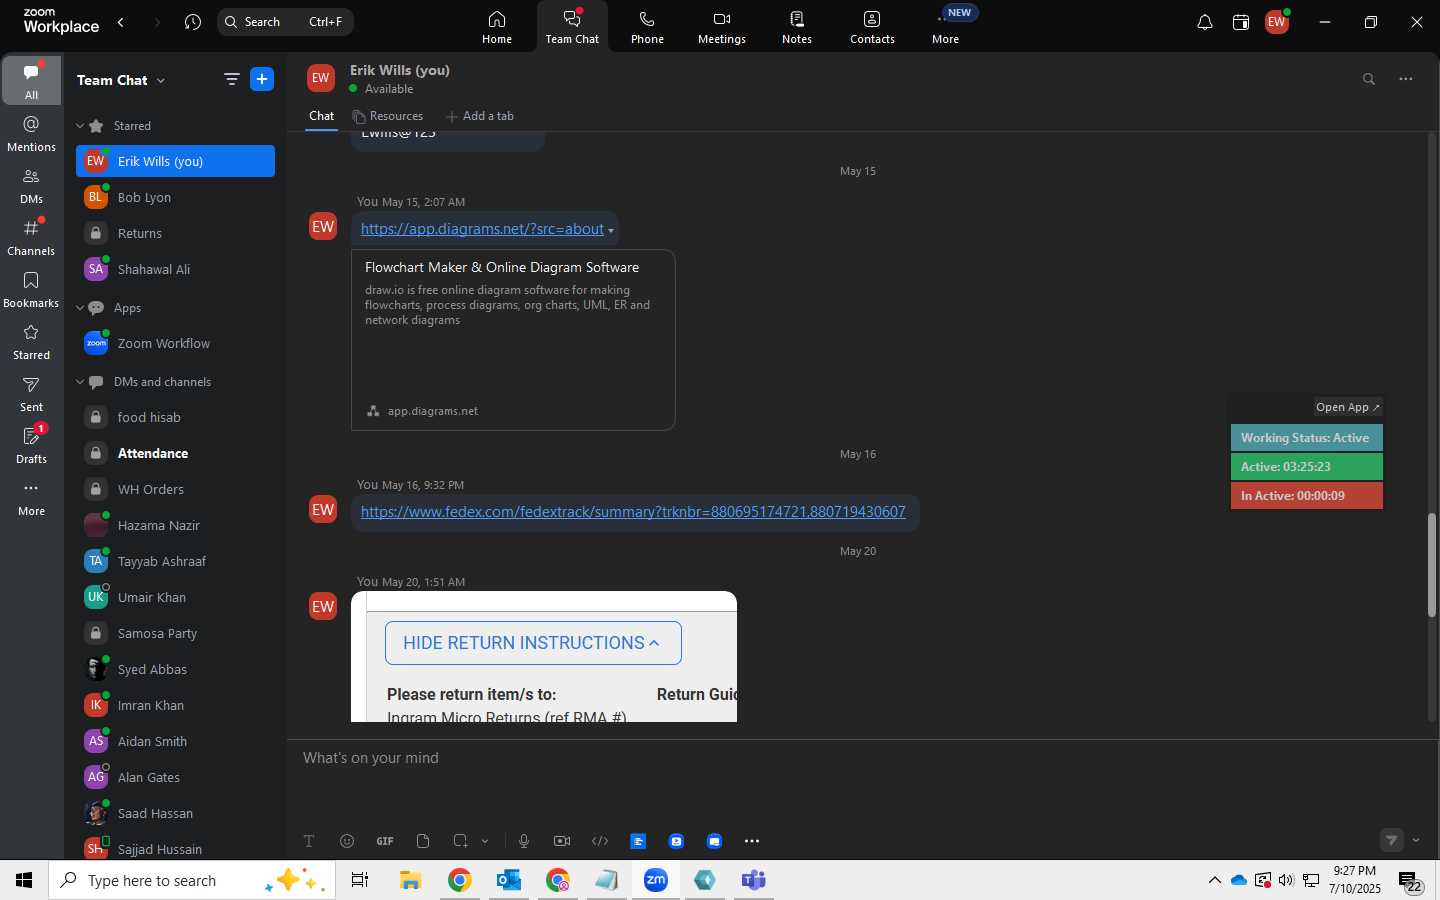Open the app.diagrams.net link
1440x900 pixels.
point(482,229)
